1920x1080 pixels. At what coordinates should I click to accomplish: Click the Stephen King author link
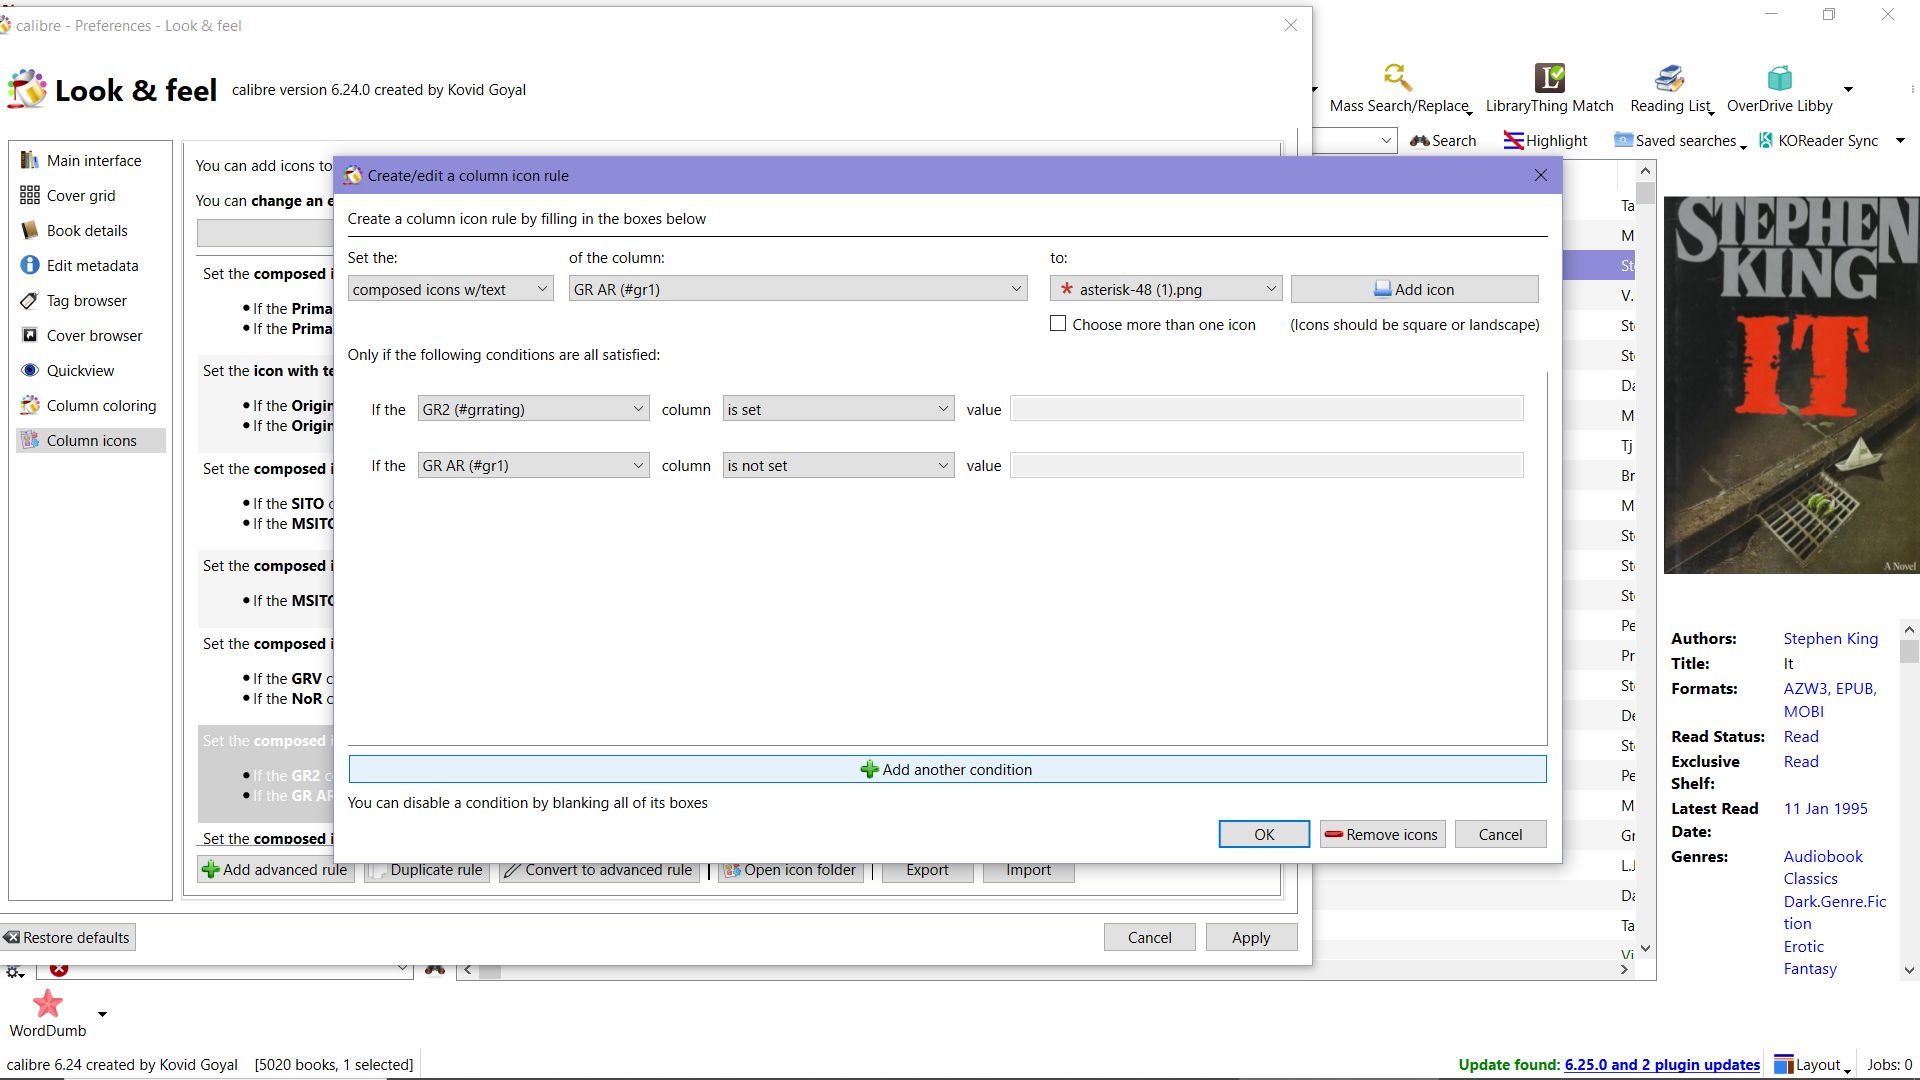1830,639
